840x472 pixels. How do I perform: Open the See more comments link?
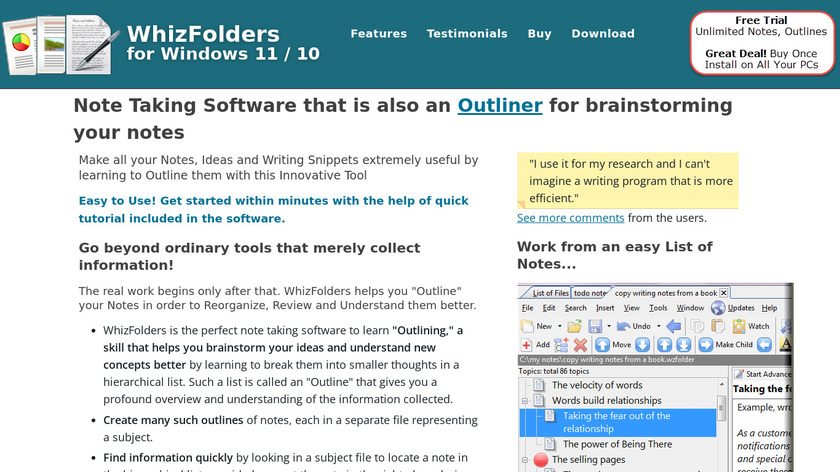click(x=571, y=218)
